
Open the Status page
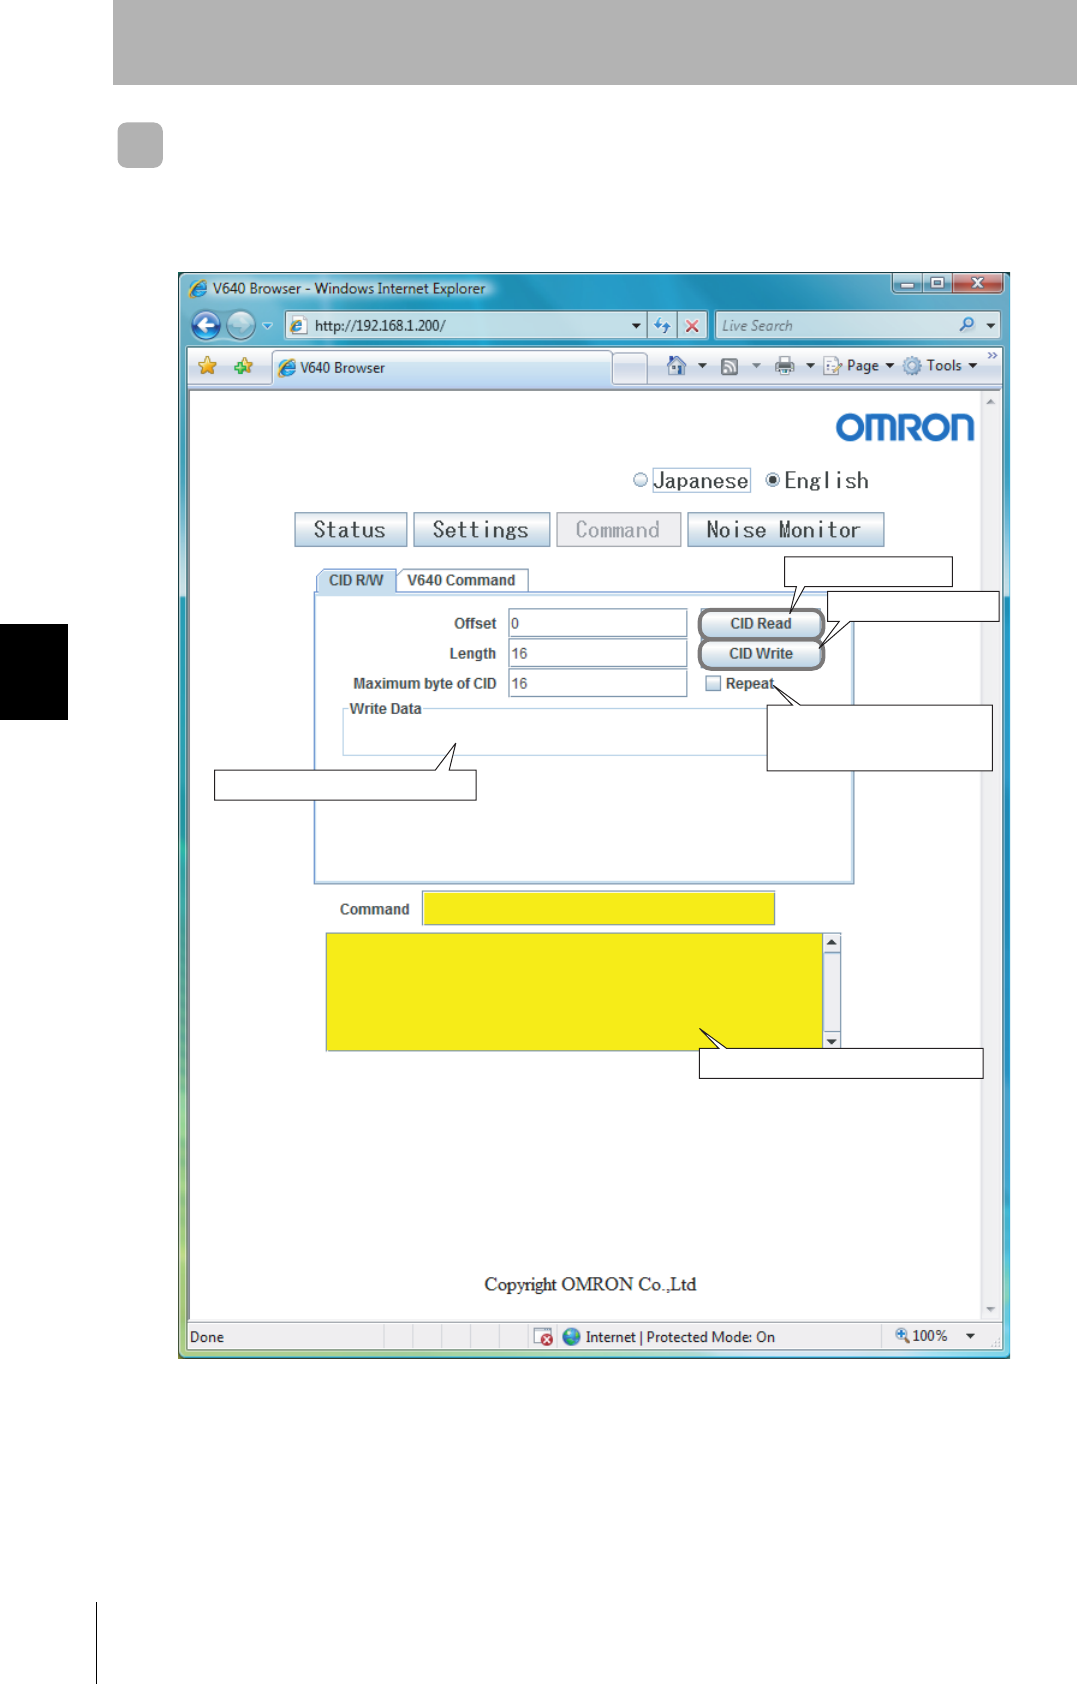(x=350, y=529)
